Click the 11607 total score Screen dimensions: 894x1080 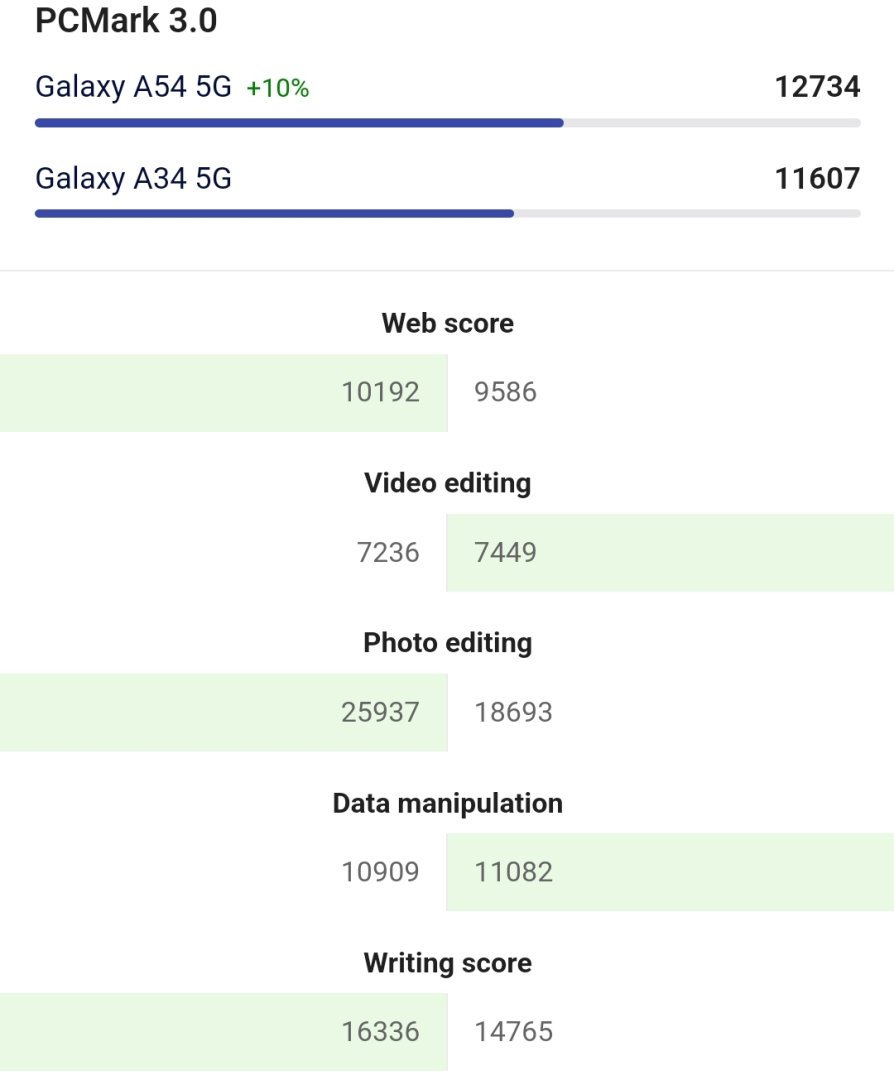point(818,178)
